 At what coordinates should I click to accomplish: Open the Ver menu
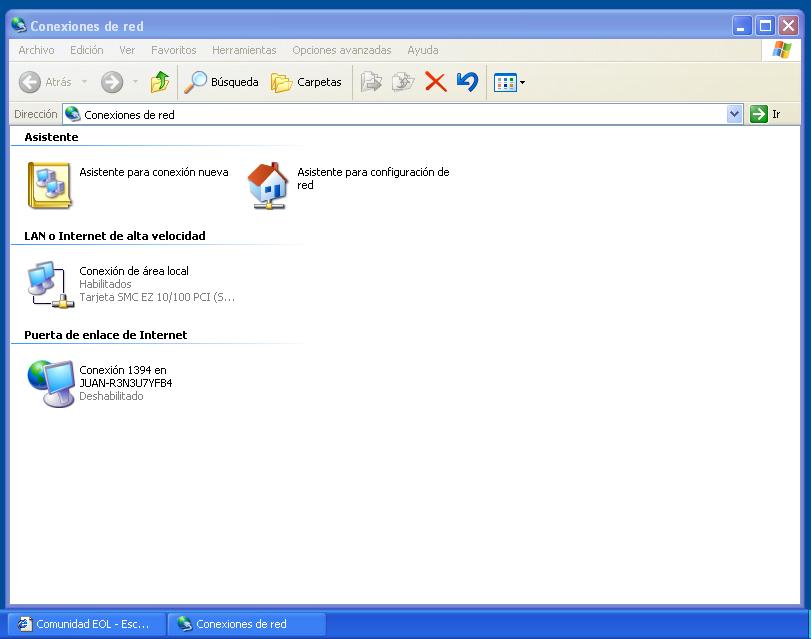tap(127, 50)
